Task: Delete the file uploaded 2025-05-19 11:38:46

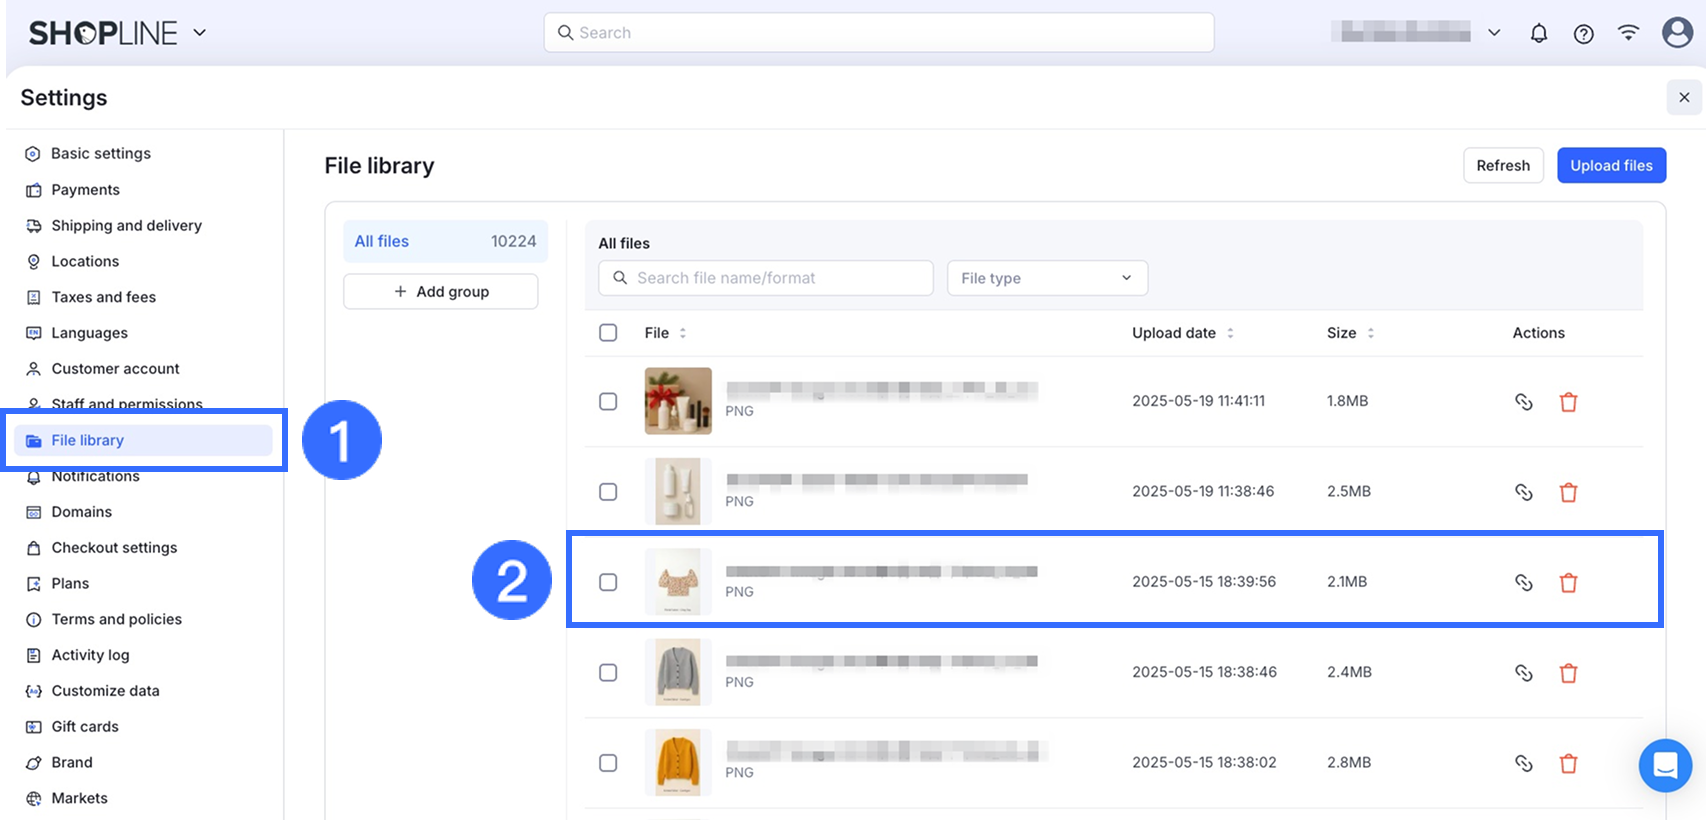Action: coord(1569,492)
